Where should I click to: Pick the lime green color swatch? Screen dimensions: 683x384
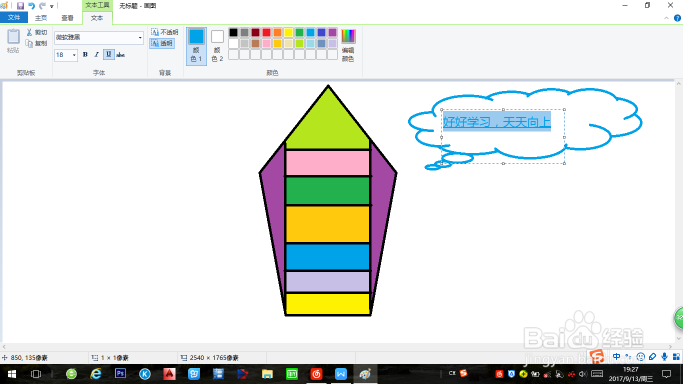pyautogui.click(x=299, y=44)
